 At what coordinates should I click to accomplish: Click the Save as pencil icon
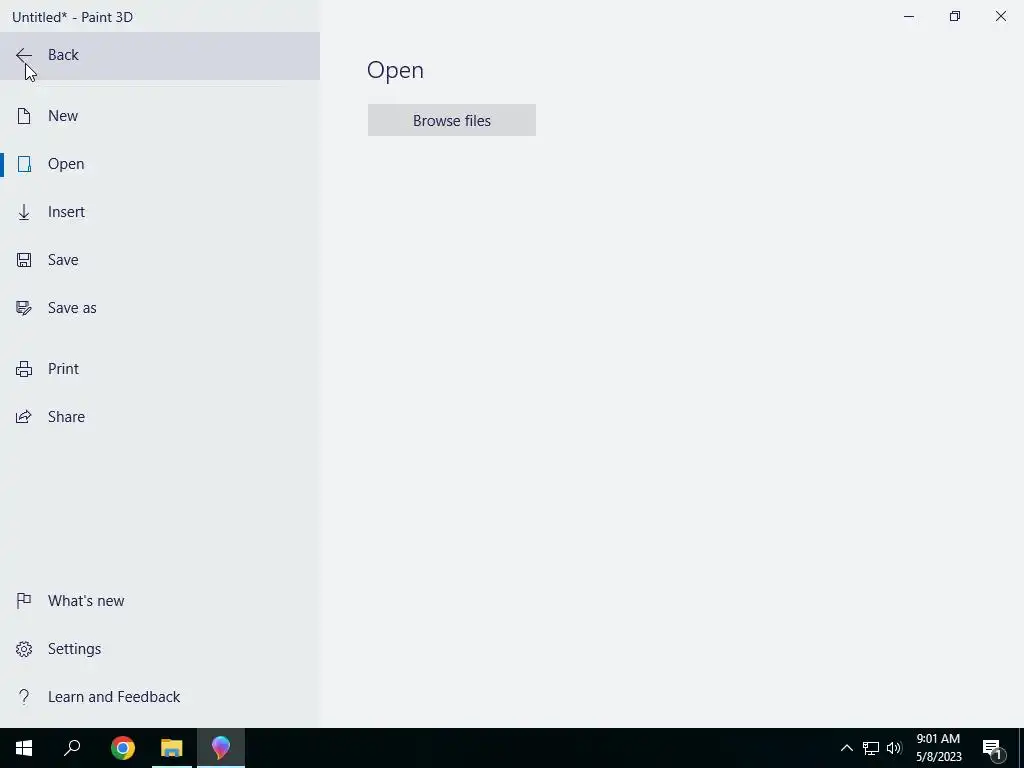tap(24, 308)
